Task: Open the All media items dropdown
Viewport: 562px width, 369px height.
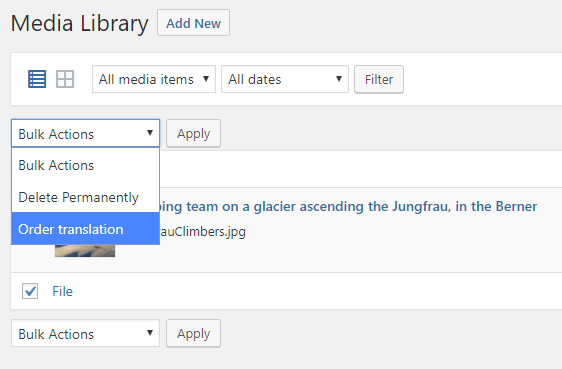Action: [154, 79]
